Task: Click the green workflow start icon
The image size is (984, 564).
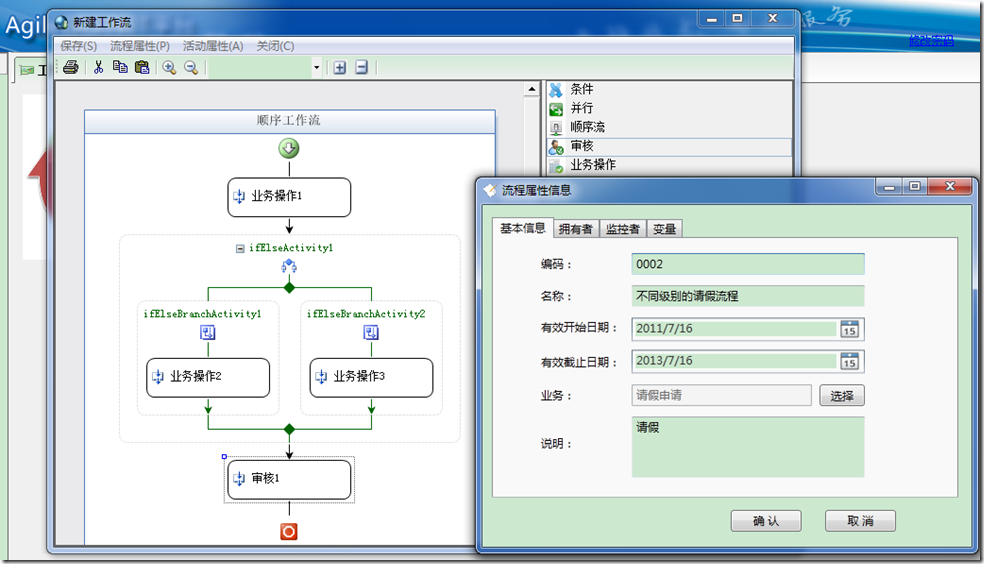Action: [x=289, y=149]
